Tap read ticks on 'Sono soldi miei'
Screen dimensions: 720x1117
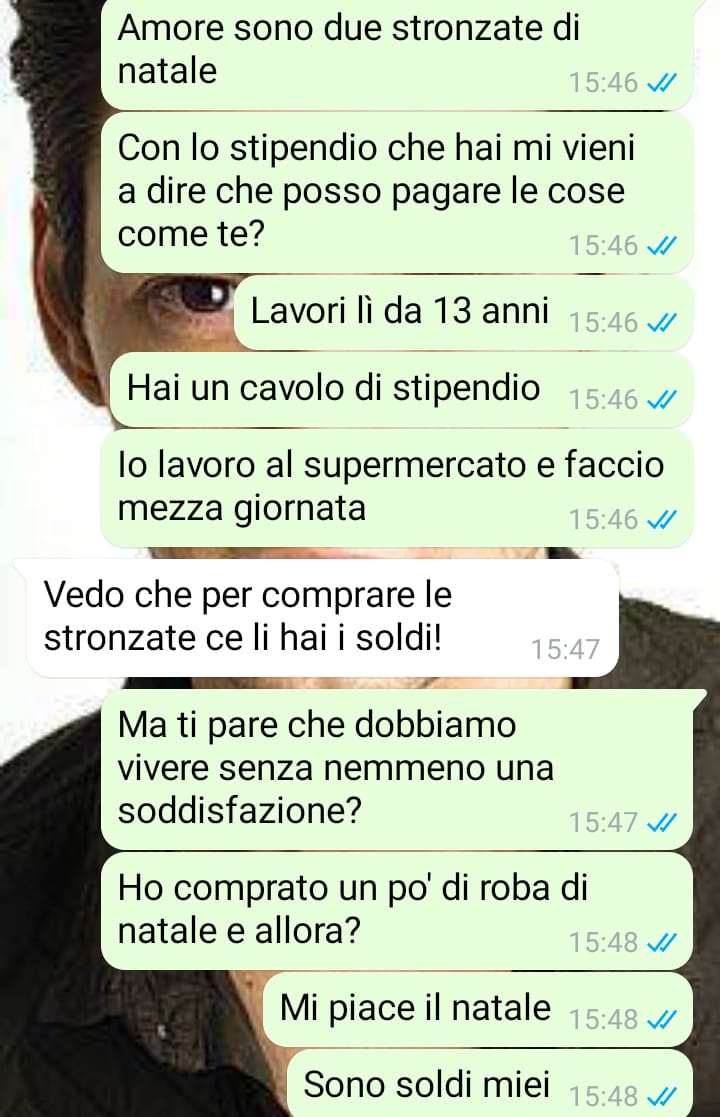pos(661,1096)
